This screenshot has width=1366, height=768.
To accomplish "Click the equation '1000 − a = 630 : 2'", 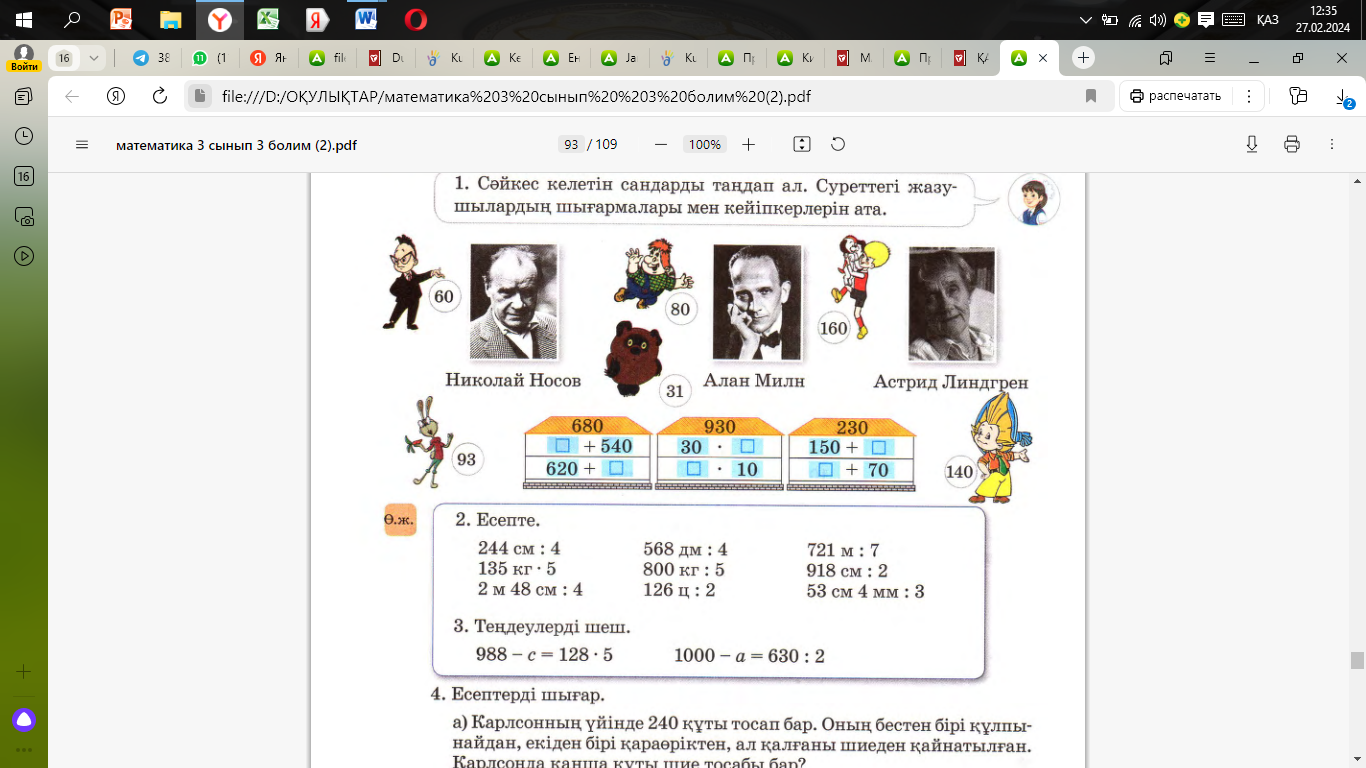I will point(750,656).
